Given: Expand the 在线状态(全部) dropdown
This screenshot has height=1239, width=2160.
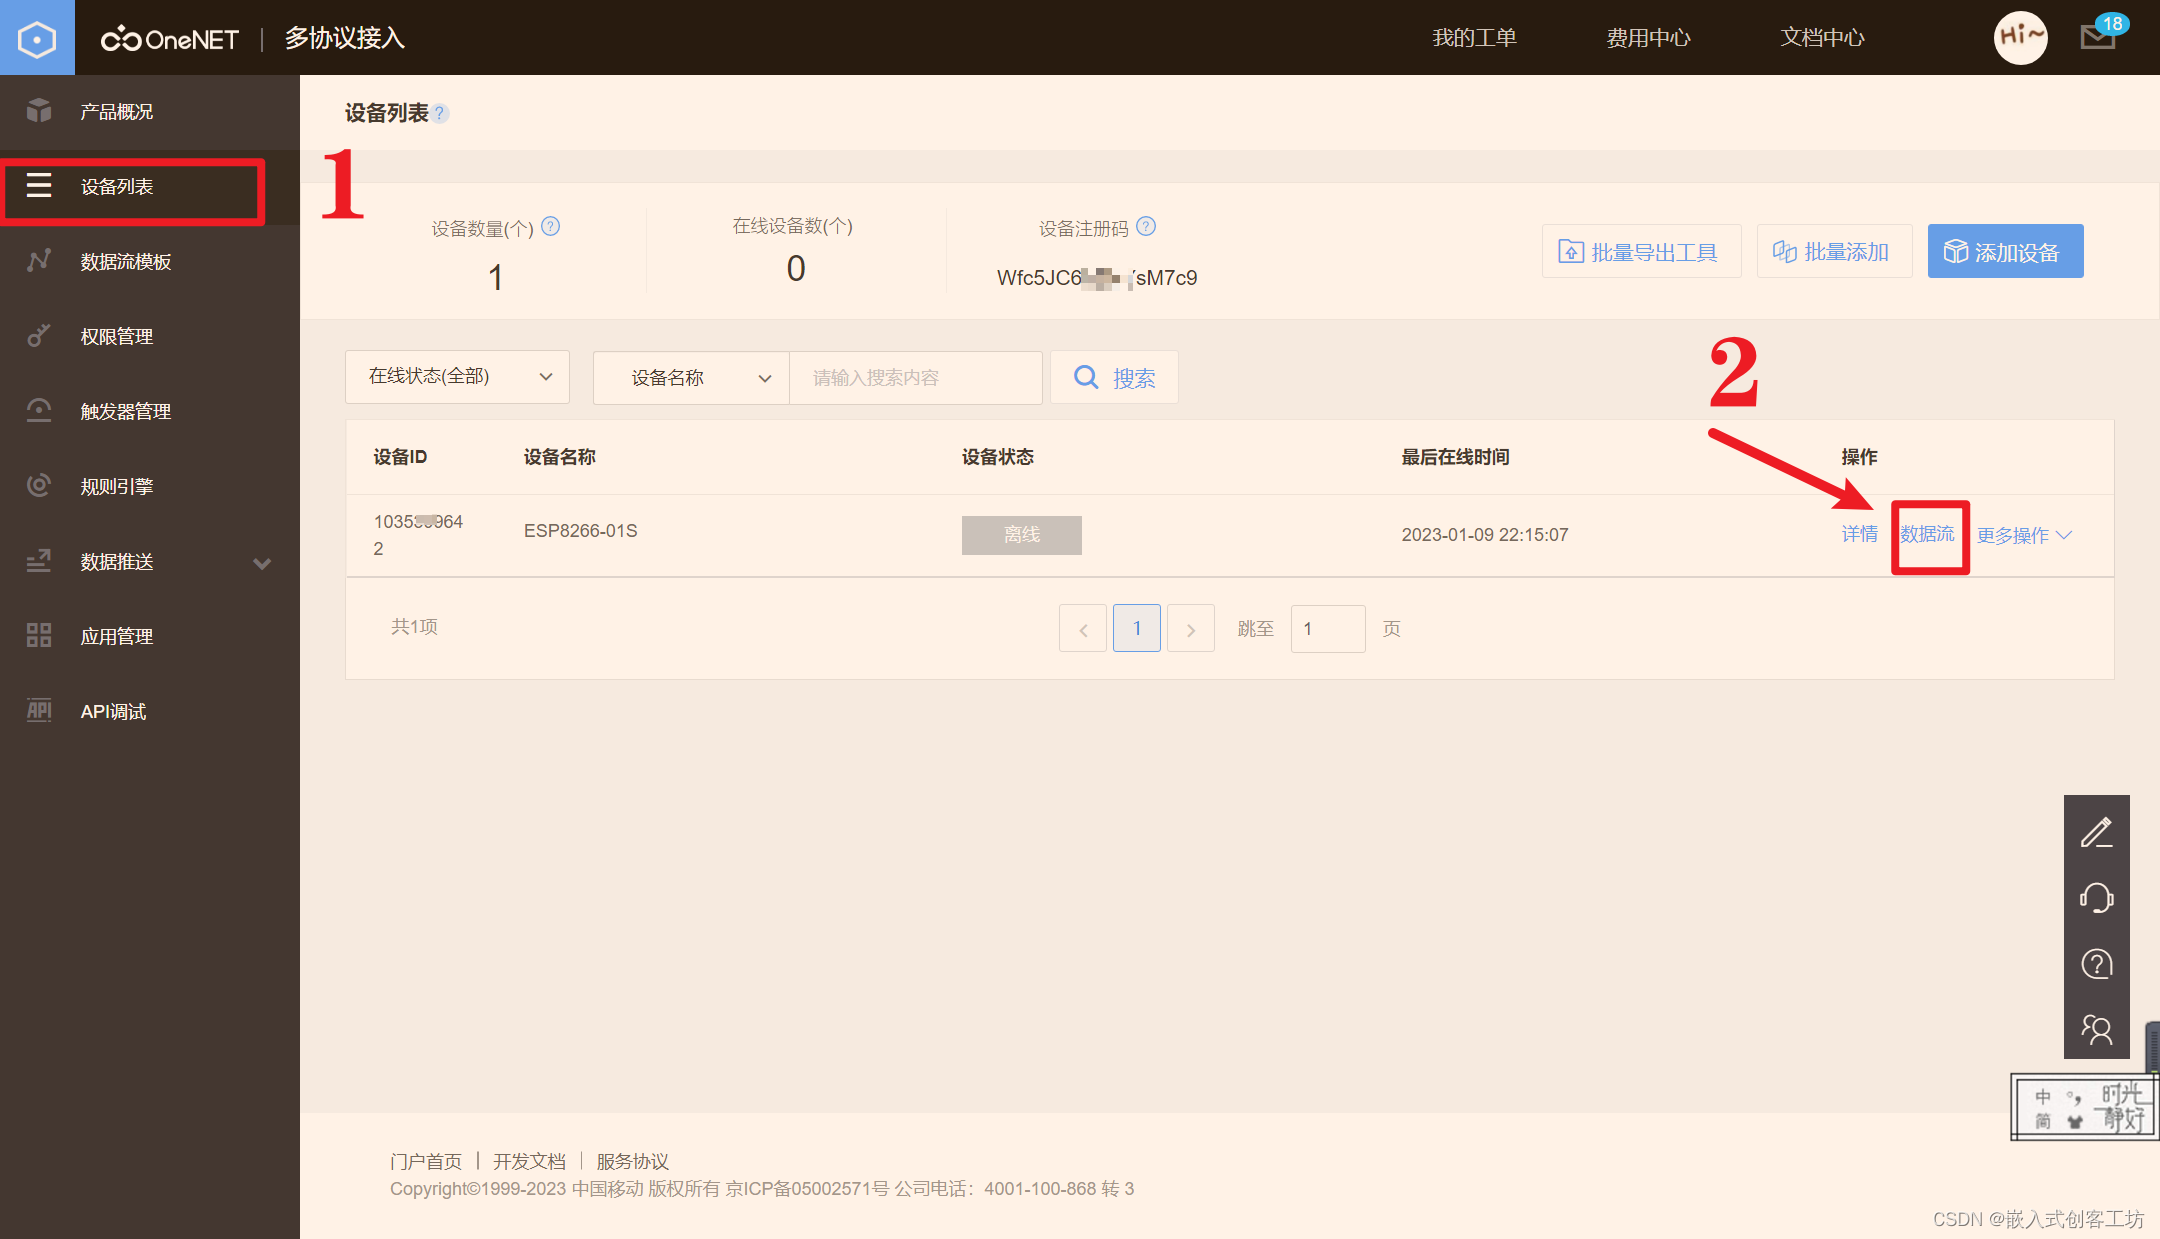Looking at the screenshot, I should (x=456, y=377).
